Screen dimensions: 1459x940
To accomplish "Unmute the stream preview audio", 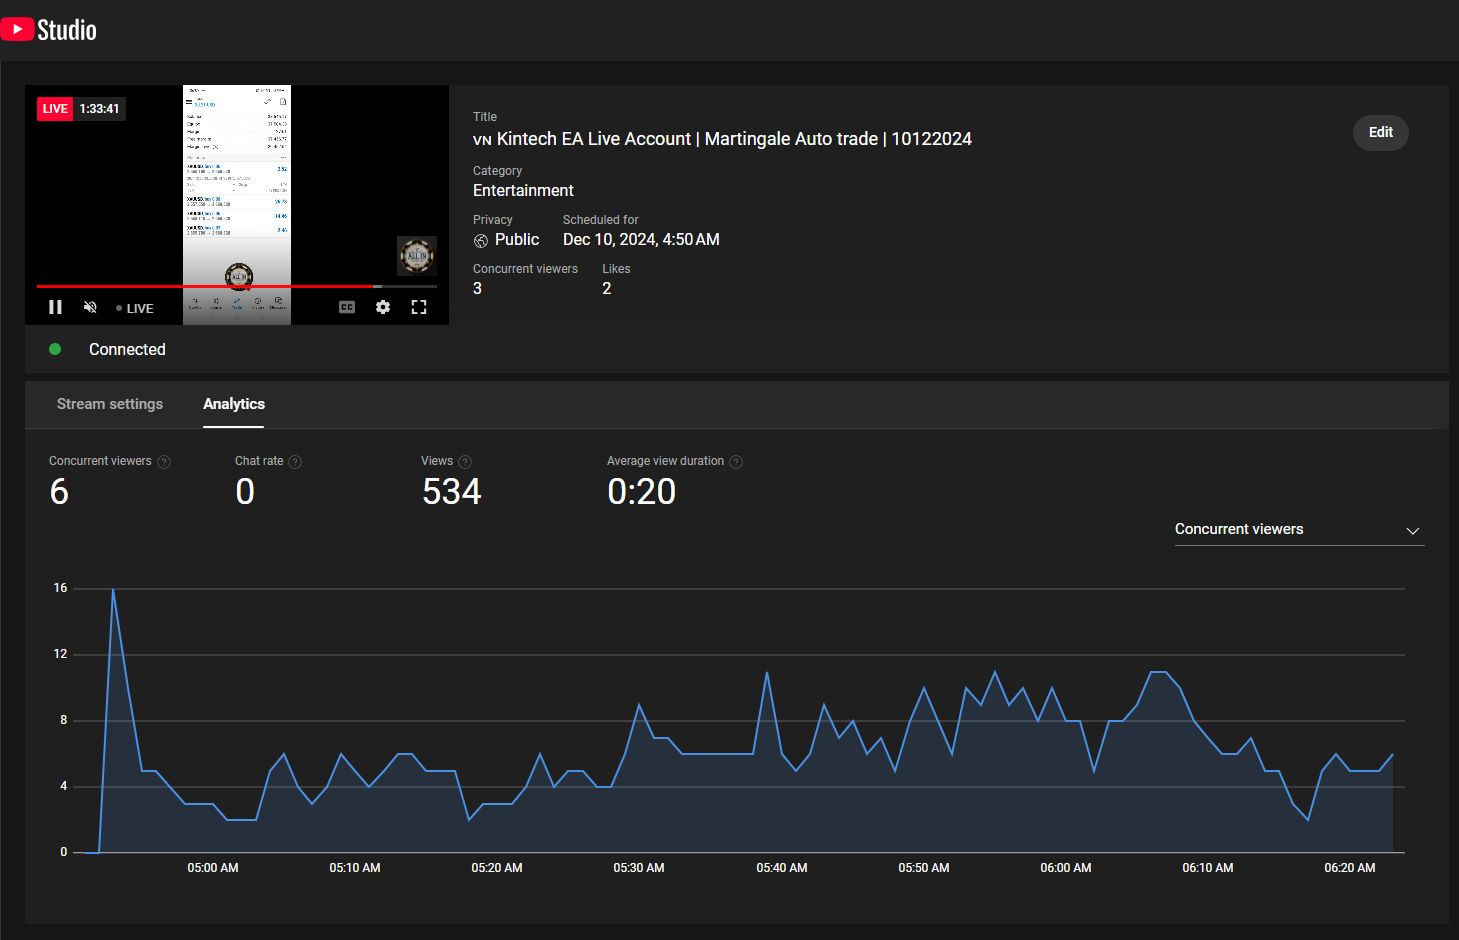I will tap(90, 307).
